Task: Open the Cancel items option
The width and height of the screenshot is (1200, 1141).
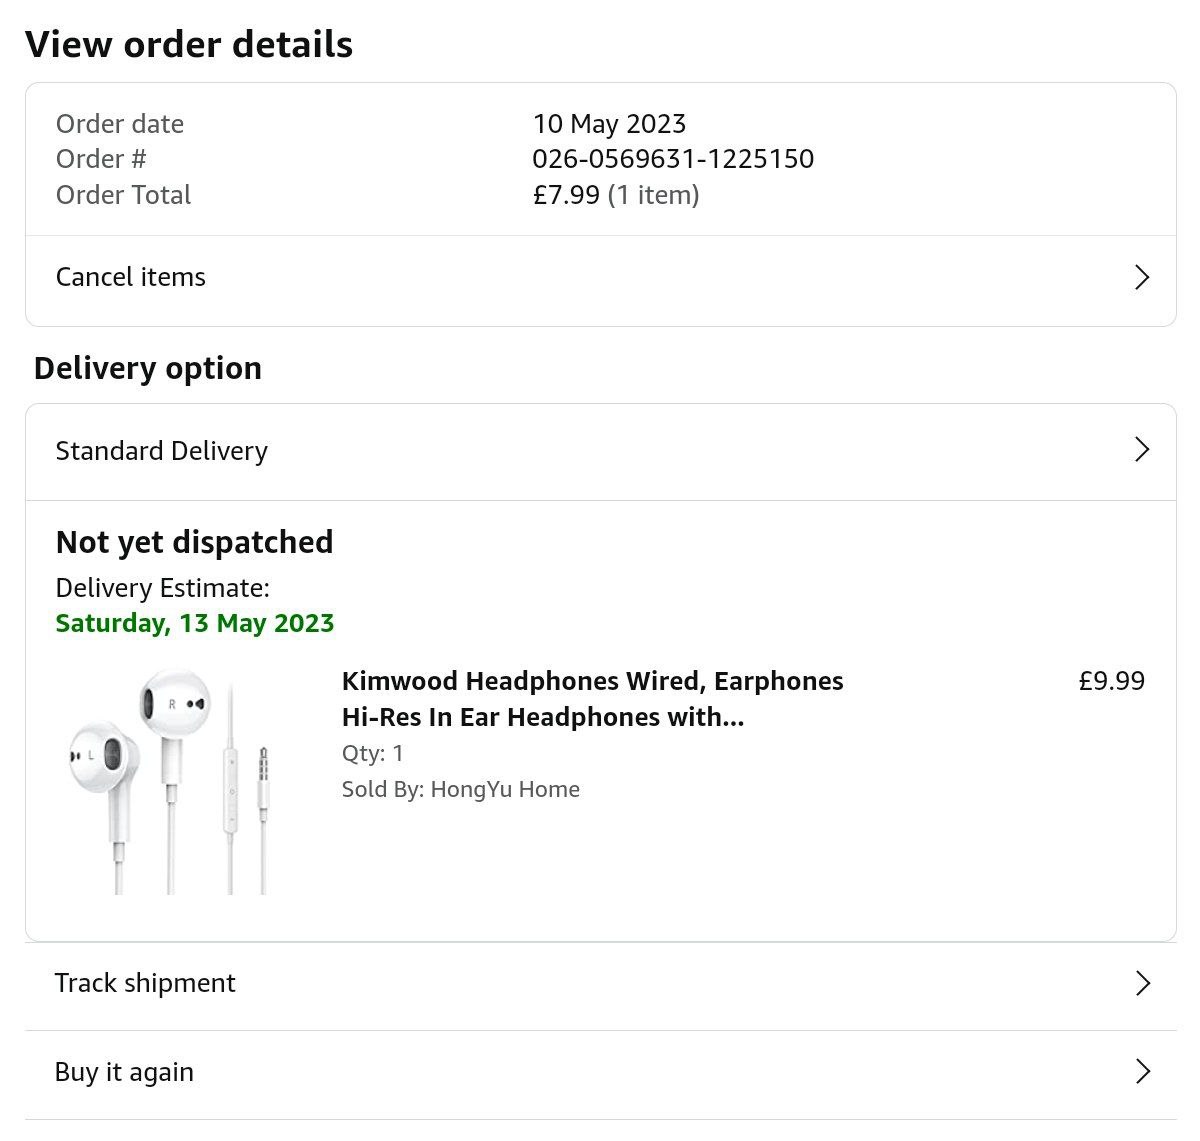Action: pyautogui.click(x=131, y=277)
